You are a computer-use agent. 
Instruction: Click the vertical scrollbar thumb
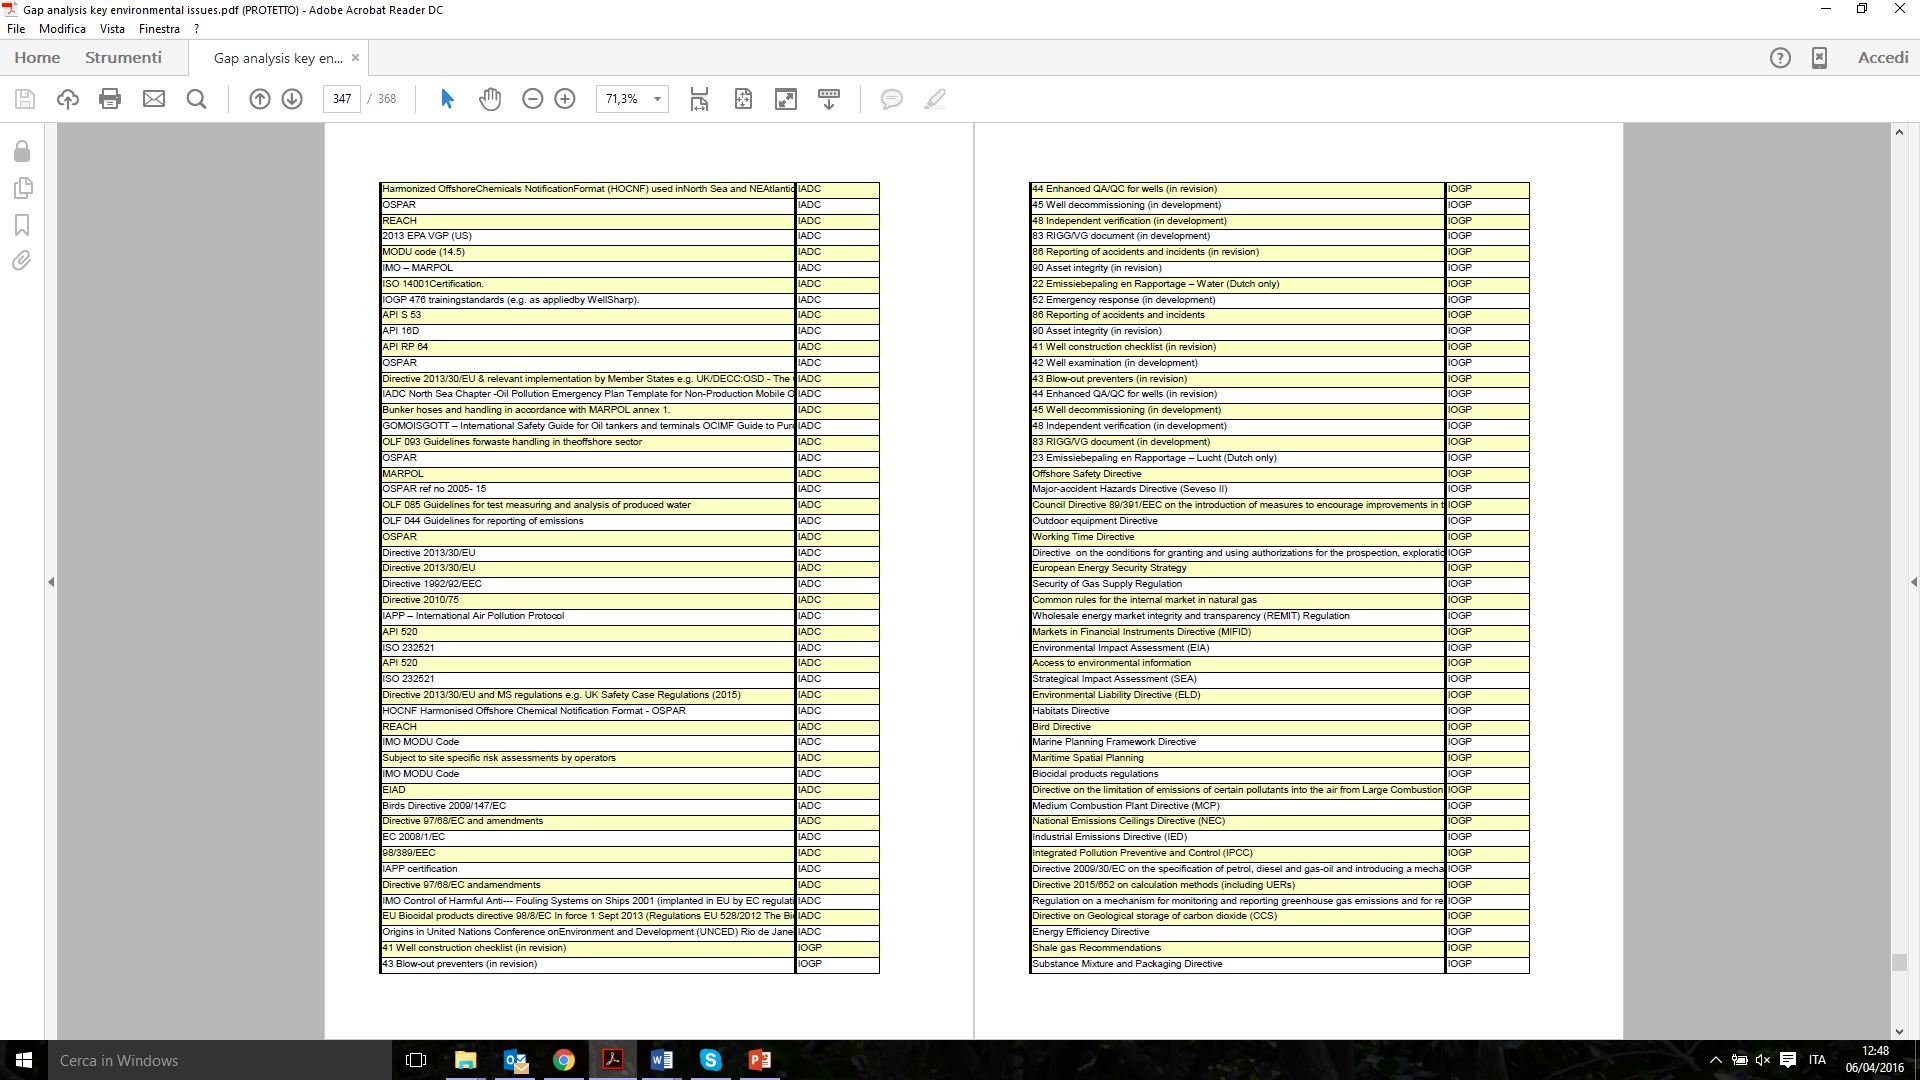(x=1899, y=962)
